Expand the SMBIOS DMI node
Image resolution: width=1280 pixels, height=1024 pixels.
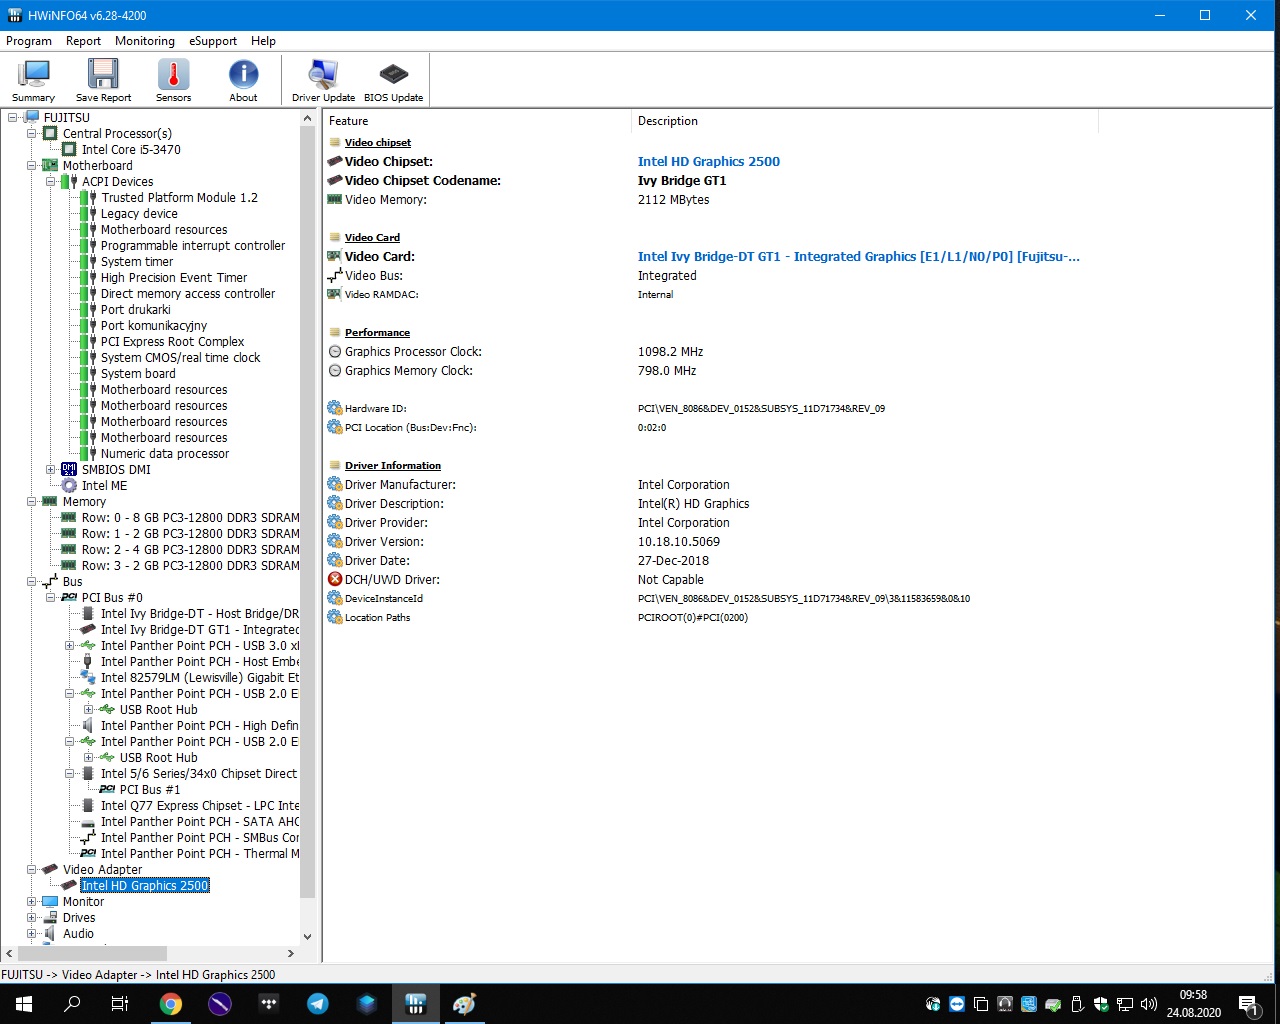pyautogui.click(x=50, y=469)
